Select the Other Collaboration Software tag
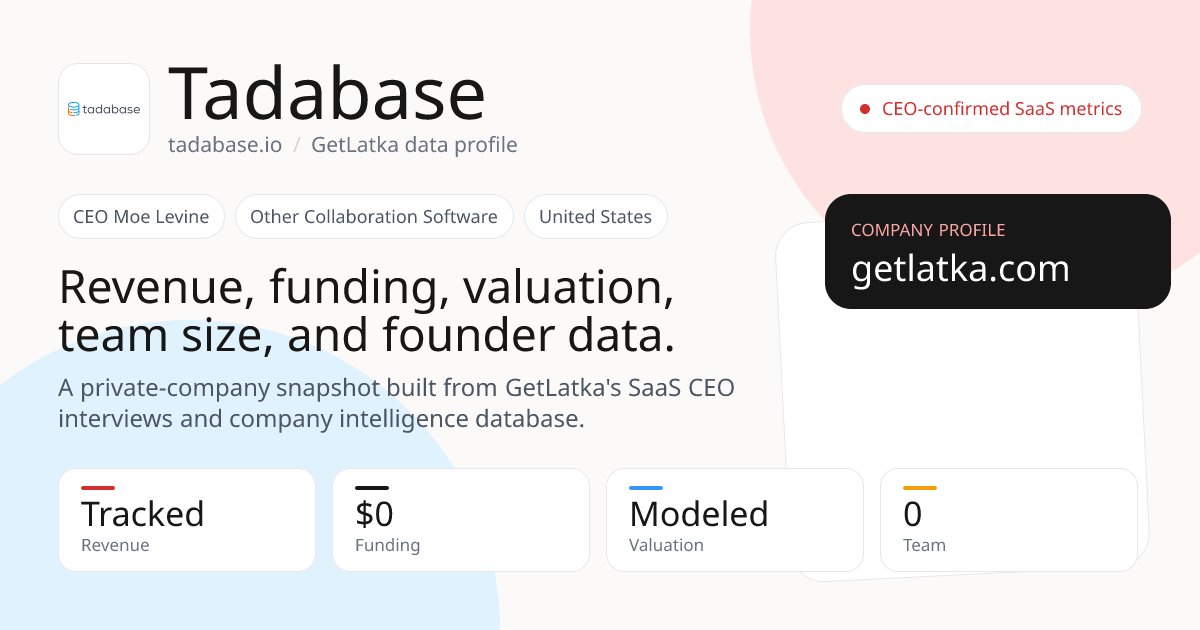Viewport: 1200px width, 630px height. point(374,217)
